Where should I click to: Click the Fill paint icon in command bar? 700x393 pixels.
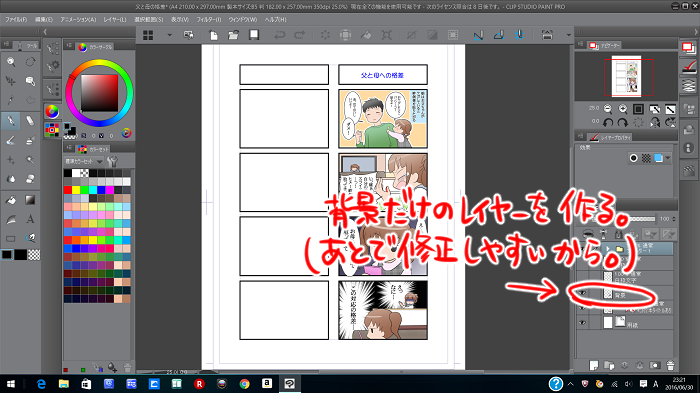[366, 35]
